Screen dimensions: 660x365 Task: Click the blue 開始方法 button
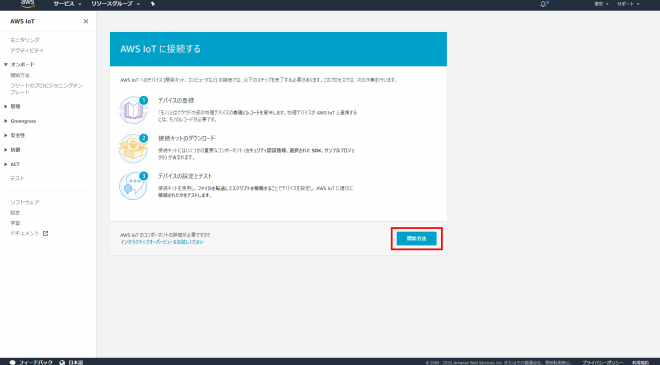pyautogui.click(x=416, y=239)
